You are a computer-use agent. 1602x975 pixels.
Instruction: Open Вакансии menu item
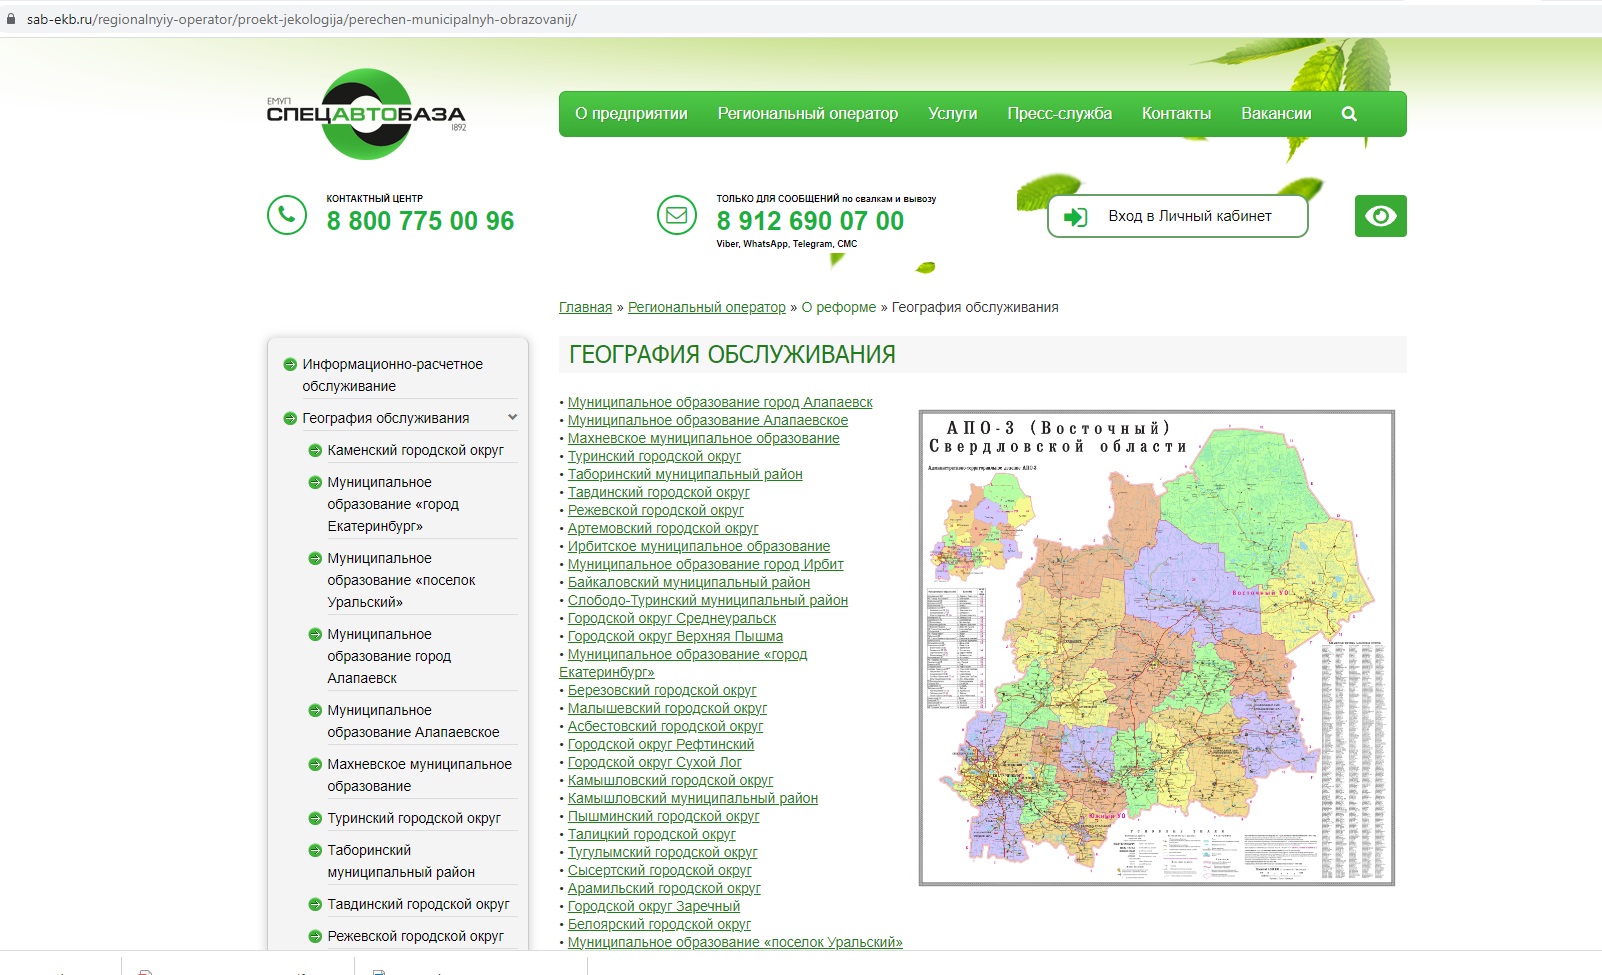tap(1276, 114)
